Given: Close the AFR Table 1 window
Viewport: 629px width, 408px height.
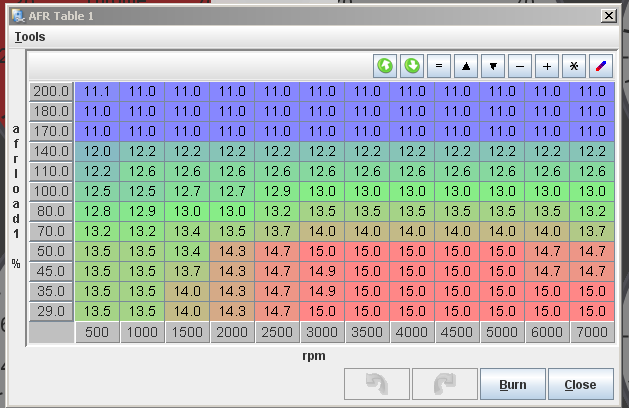Looking at the screenshot, I should click(608, 15).
